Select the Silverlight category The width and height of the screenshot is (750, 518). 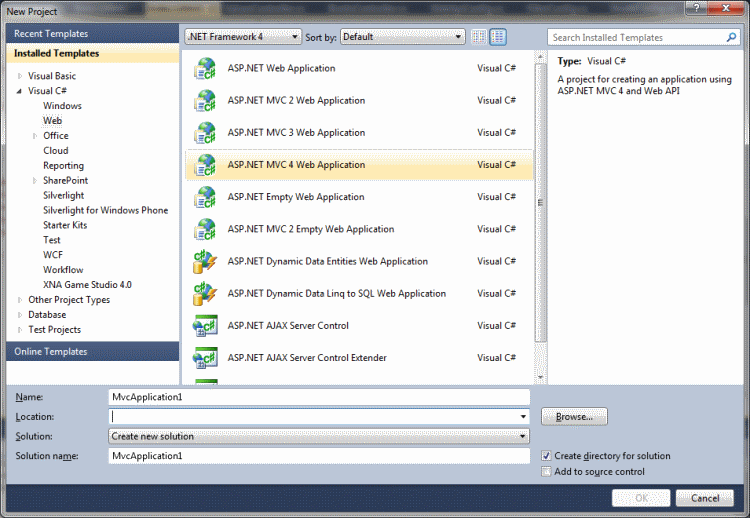click(63, 195)
